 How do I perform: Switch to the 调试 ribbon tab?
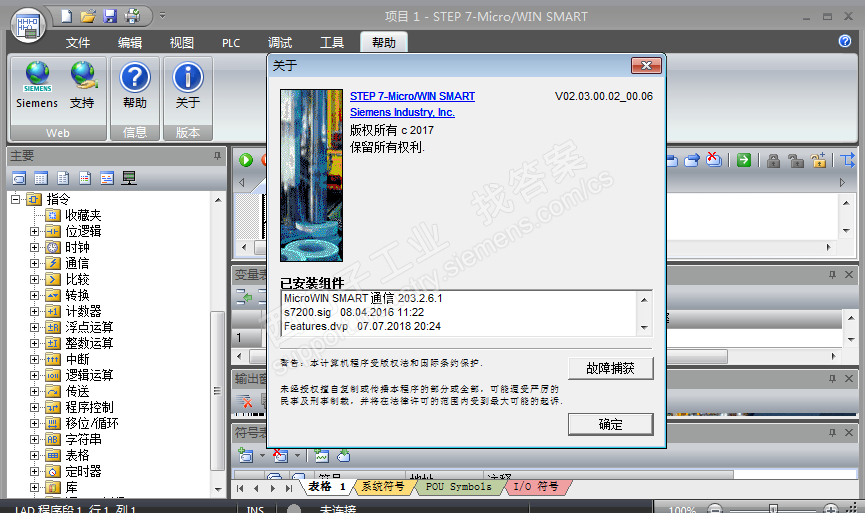point(280,42)
